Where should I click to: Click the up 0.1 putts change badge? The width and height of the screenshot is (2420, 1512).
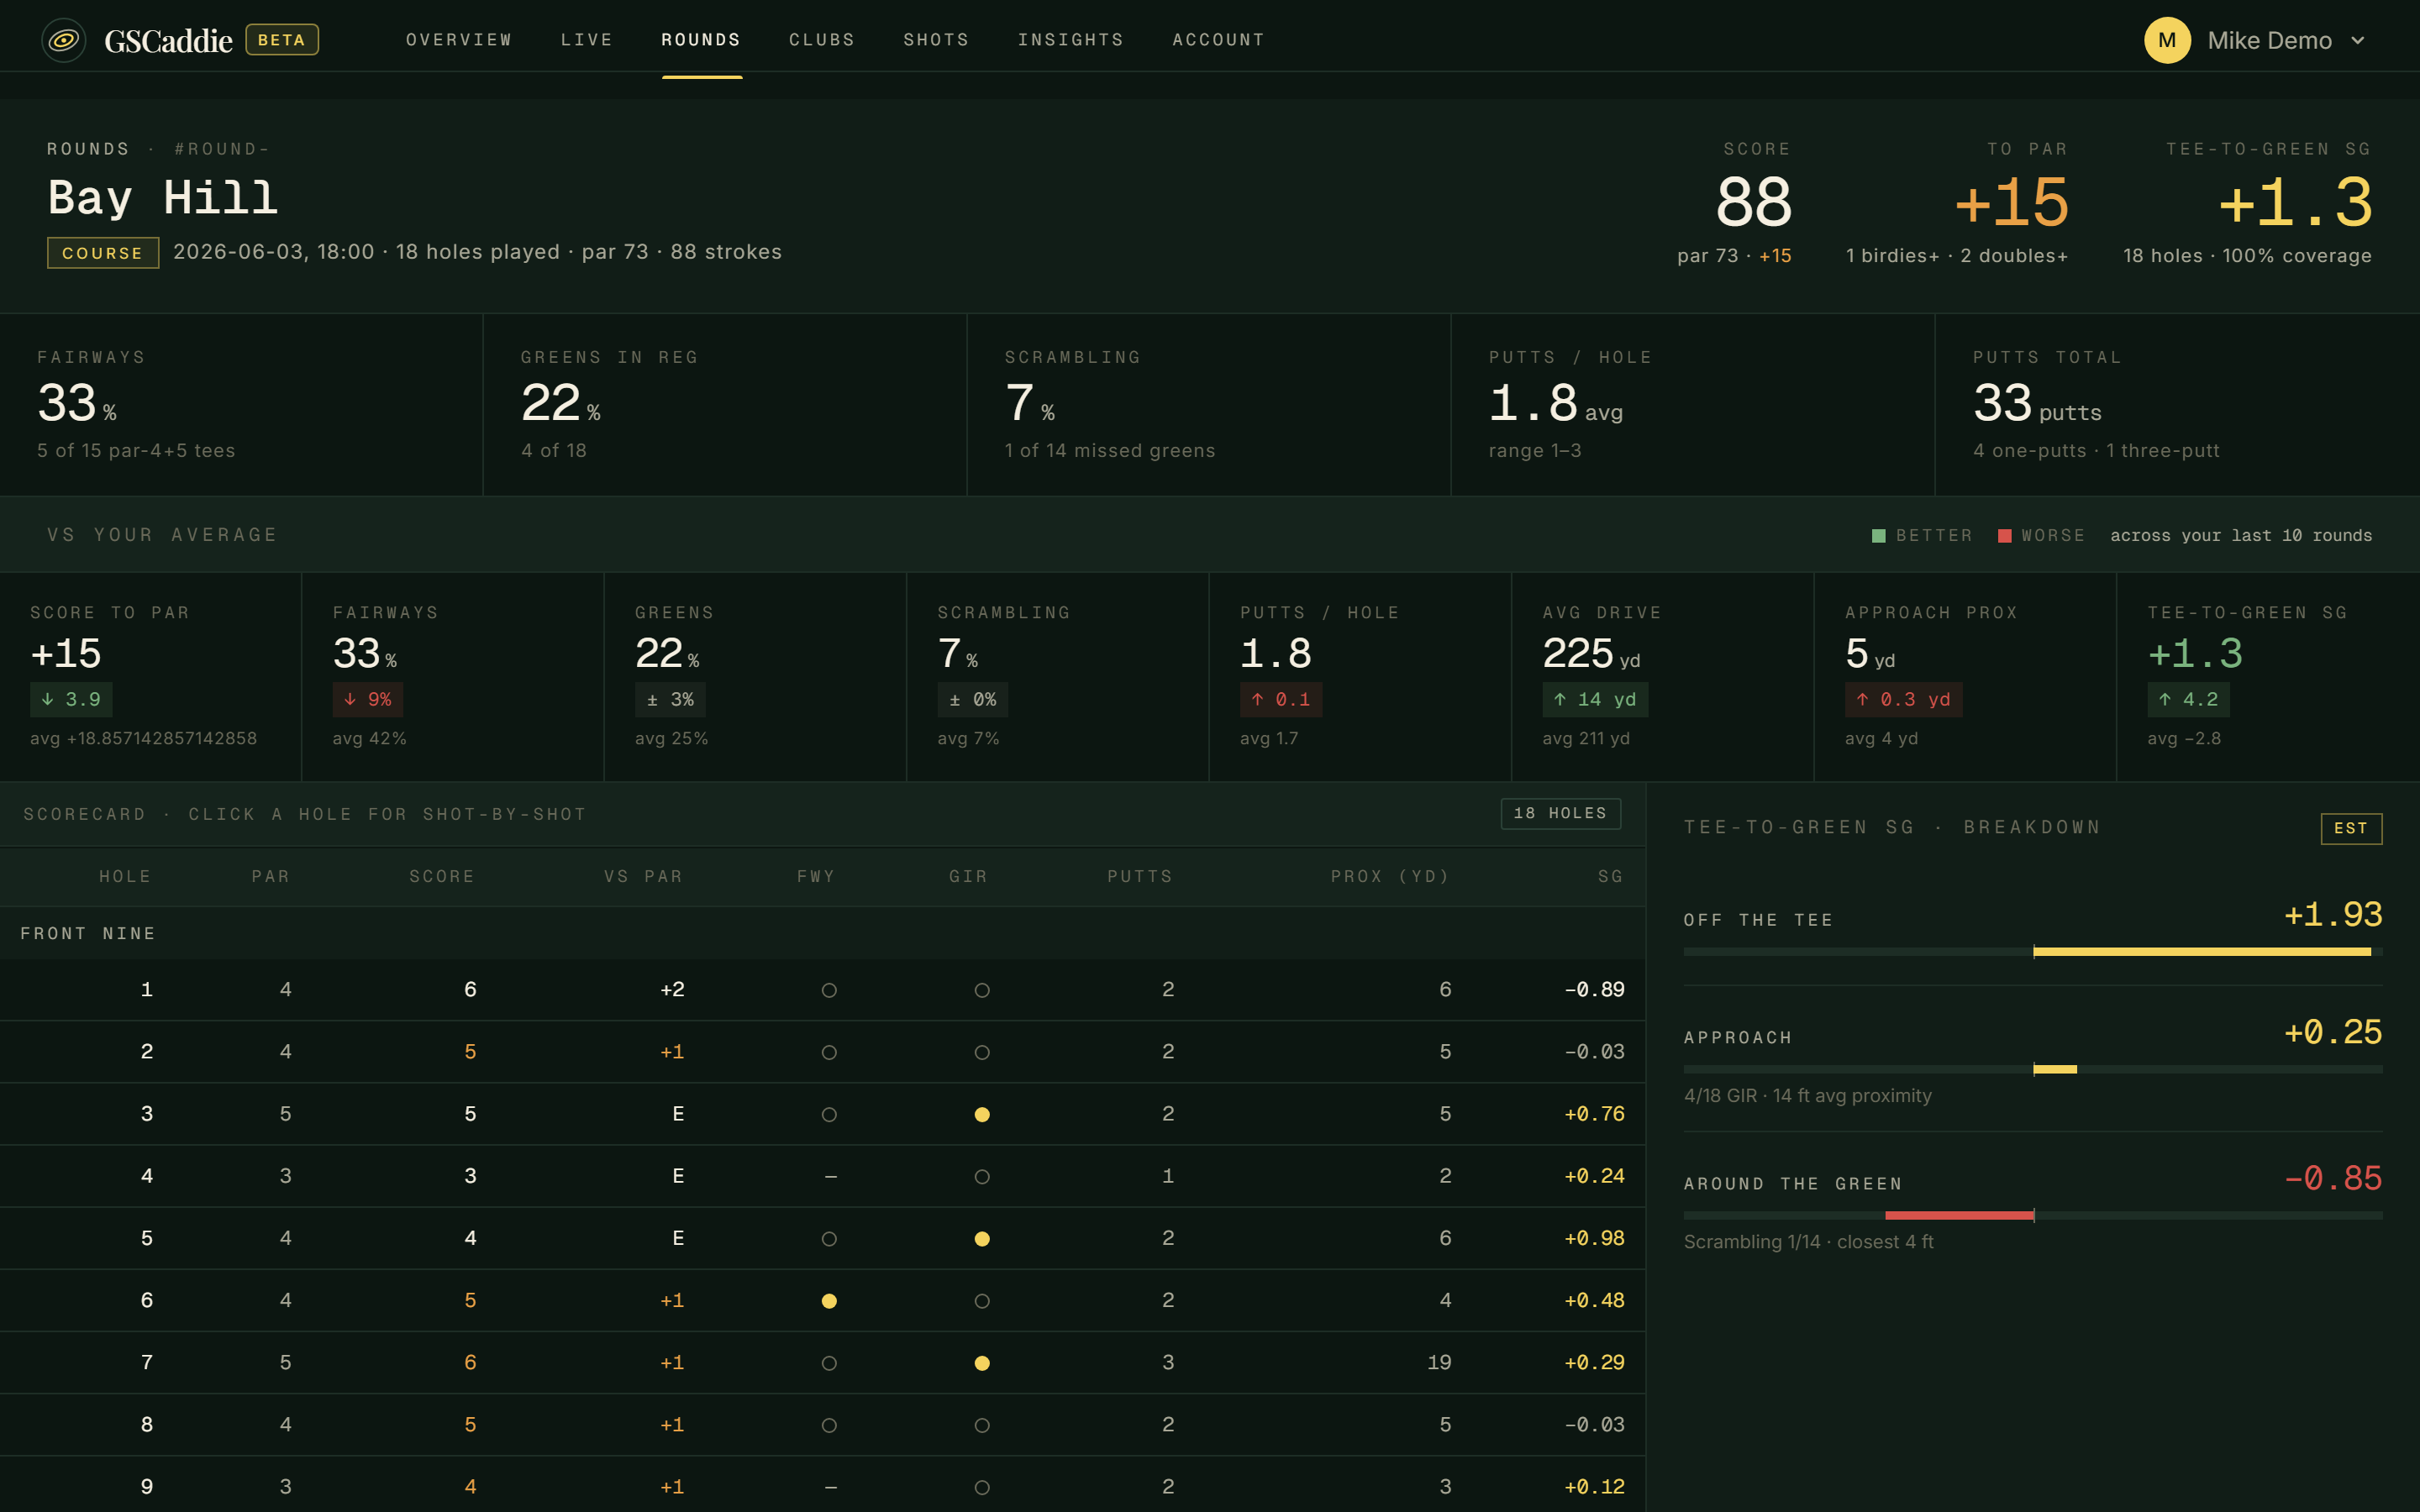pos(1281,700)
